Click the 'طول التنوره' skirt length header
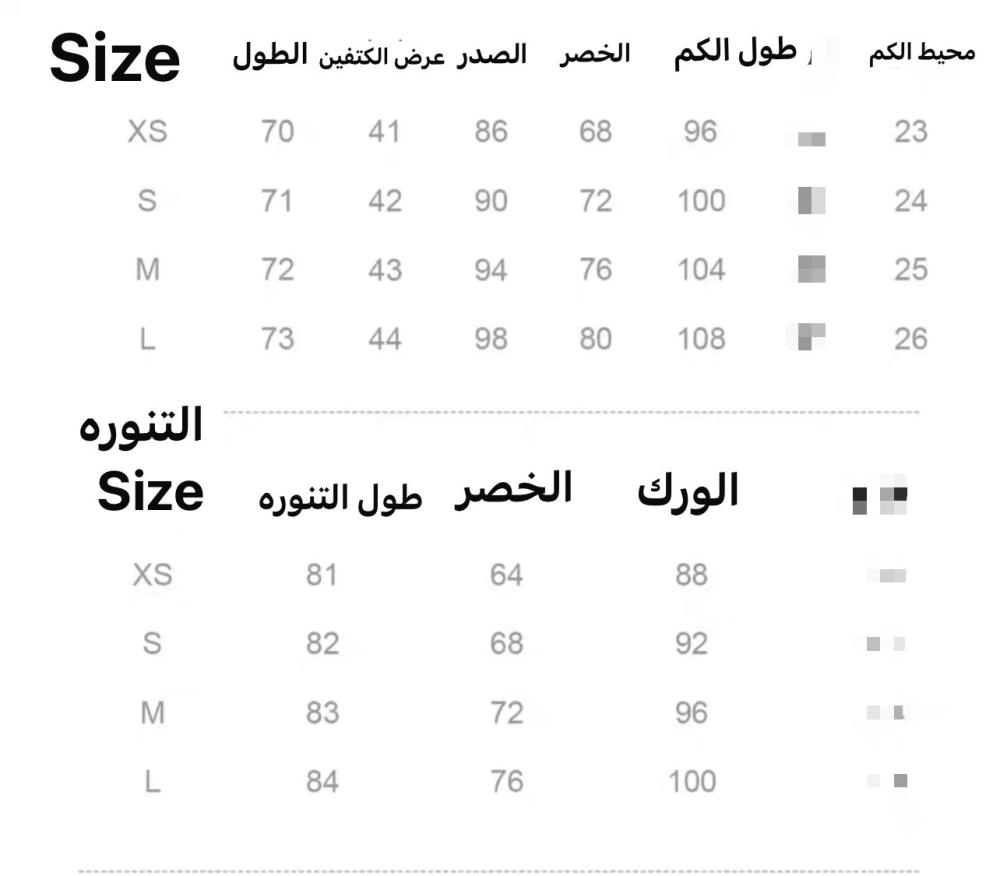1000x876 pixels. click(x=341, y=497)
